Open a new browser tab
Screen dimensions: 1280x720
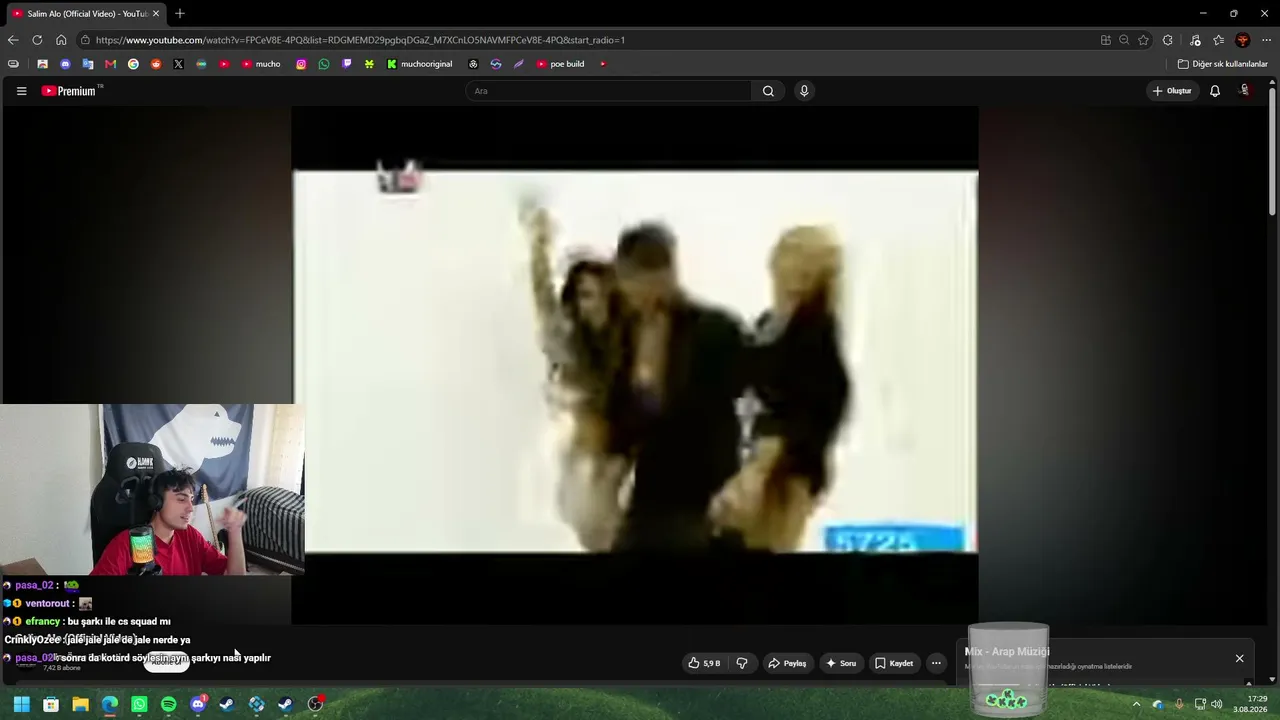coord(180,14)
